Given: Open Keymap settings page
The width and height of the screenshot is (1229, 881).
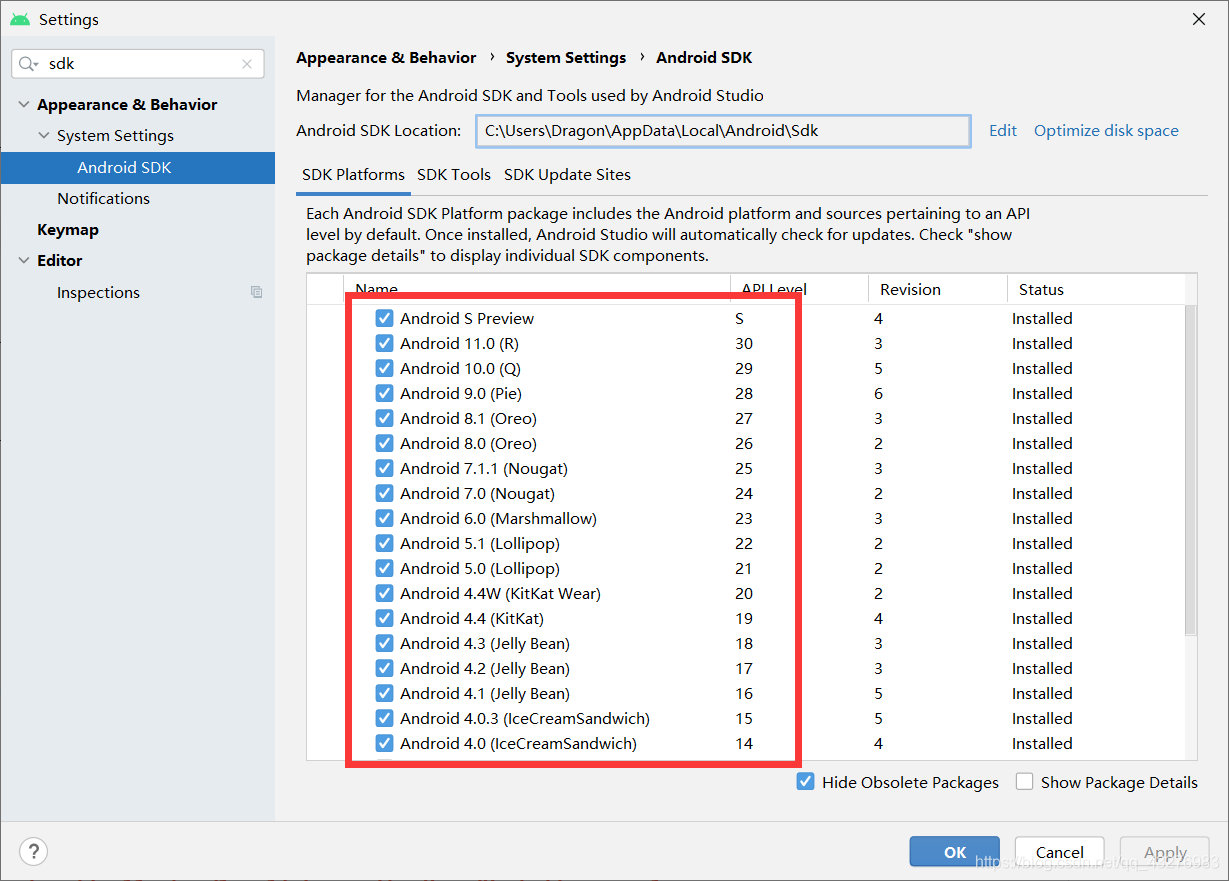Looking at the screenshot, I should coord(68,229).
